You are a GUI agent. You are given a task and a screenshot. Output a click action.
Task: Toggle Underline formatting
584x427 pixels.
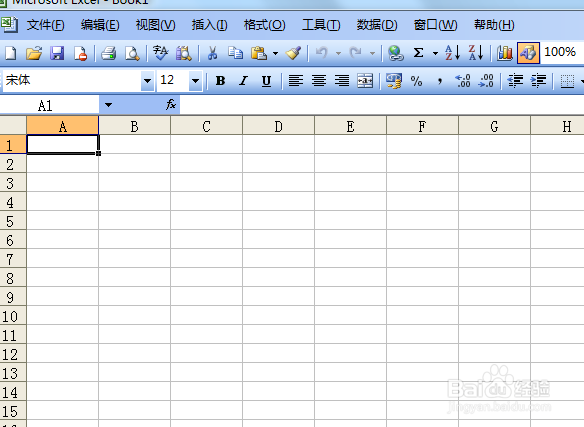coord(266,80)
